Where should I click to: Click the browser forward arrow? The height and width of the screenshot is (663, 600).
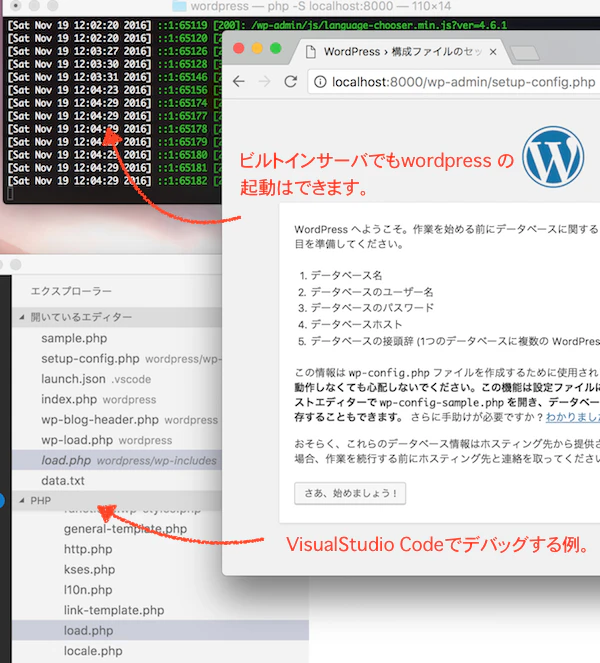pos(265,81)
